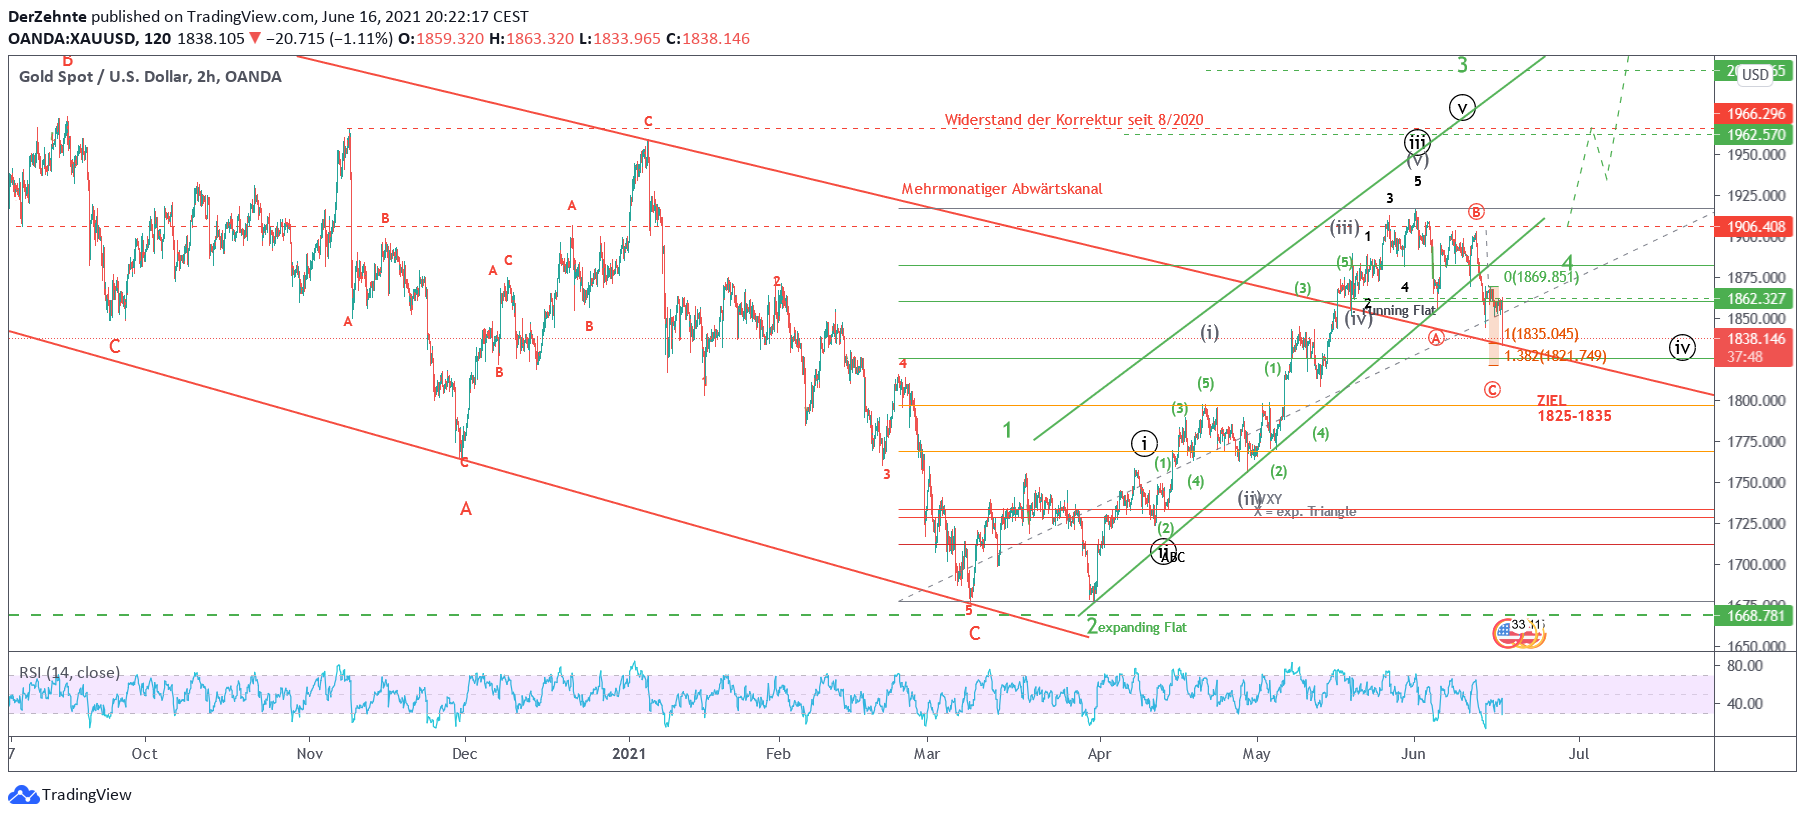Click the 1800.000 price axis tick
Viewport: 1805px width, 818px height.
tap(1756, 401)
